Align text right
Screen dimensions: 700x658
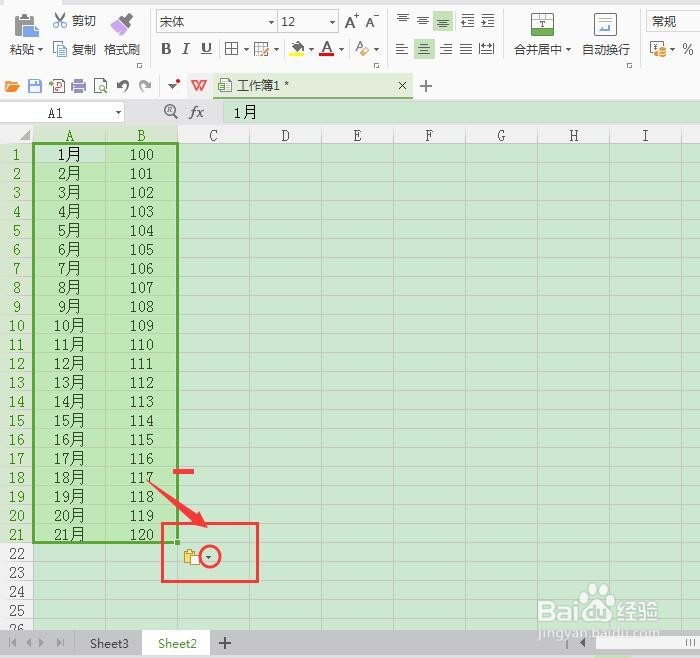point(446,49)
